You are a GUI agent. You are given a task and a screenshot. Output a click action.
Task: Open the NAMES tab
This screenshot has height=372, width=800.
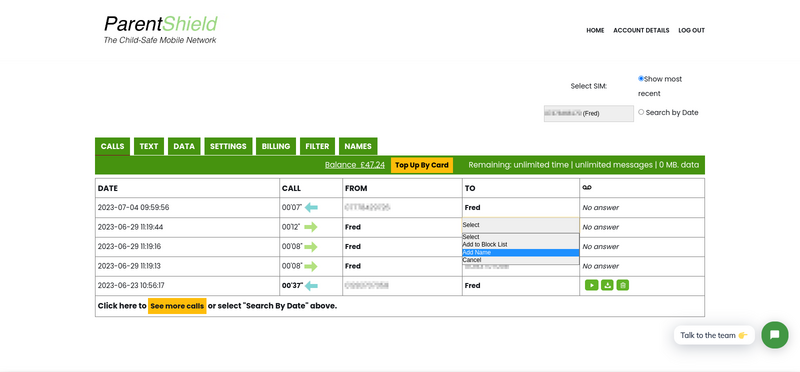click(358, 146)
